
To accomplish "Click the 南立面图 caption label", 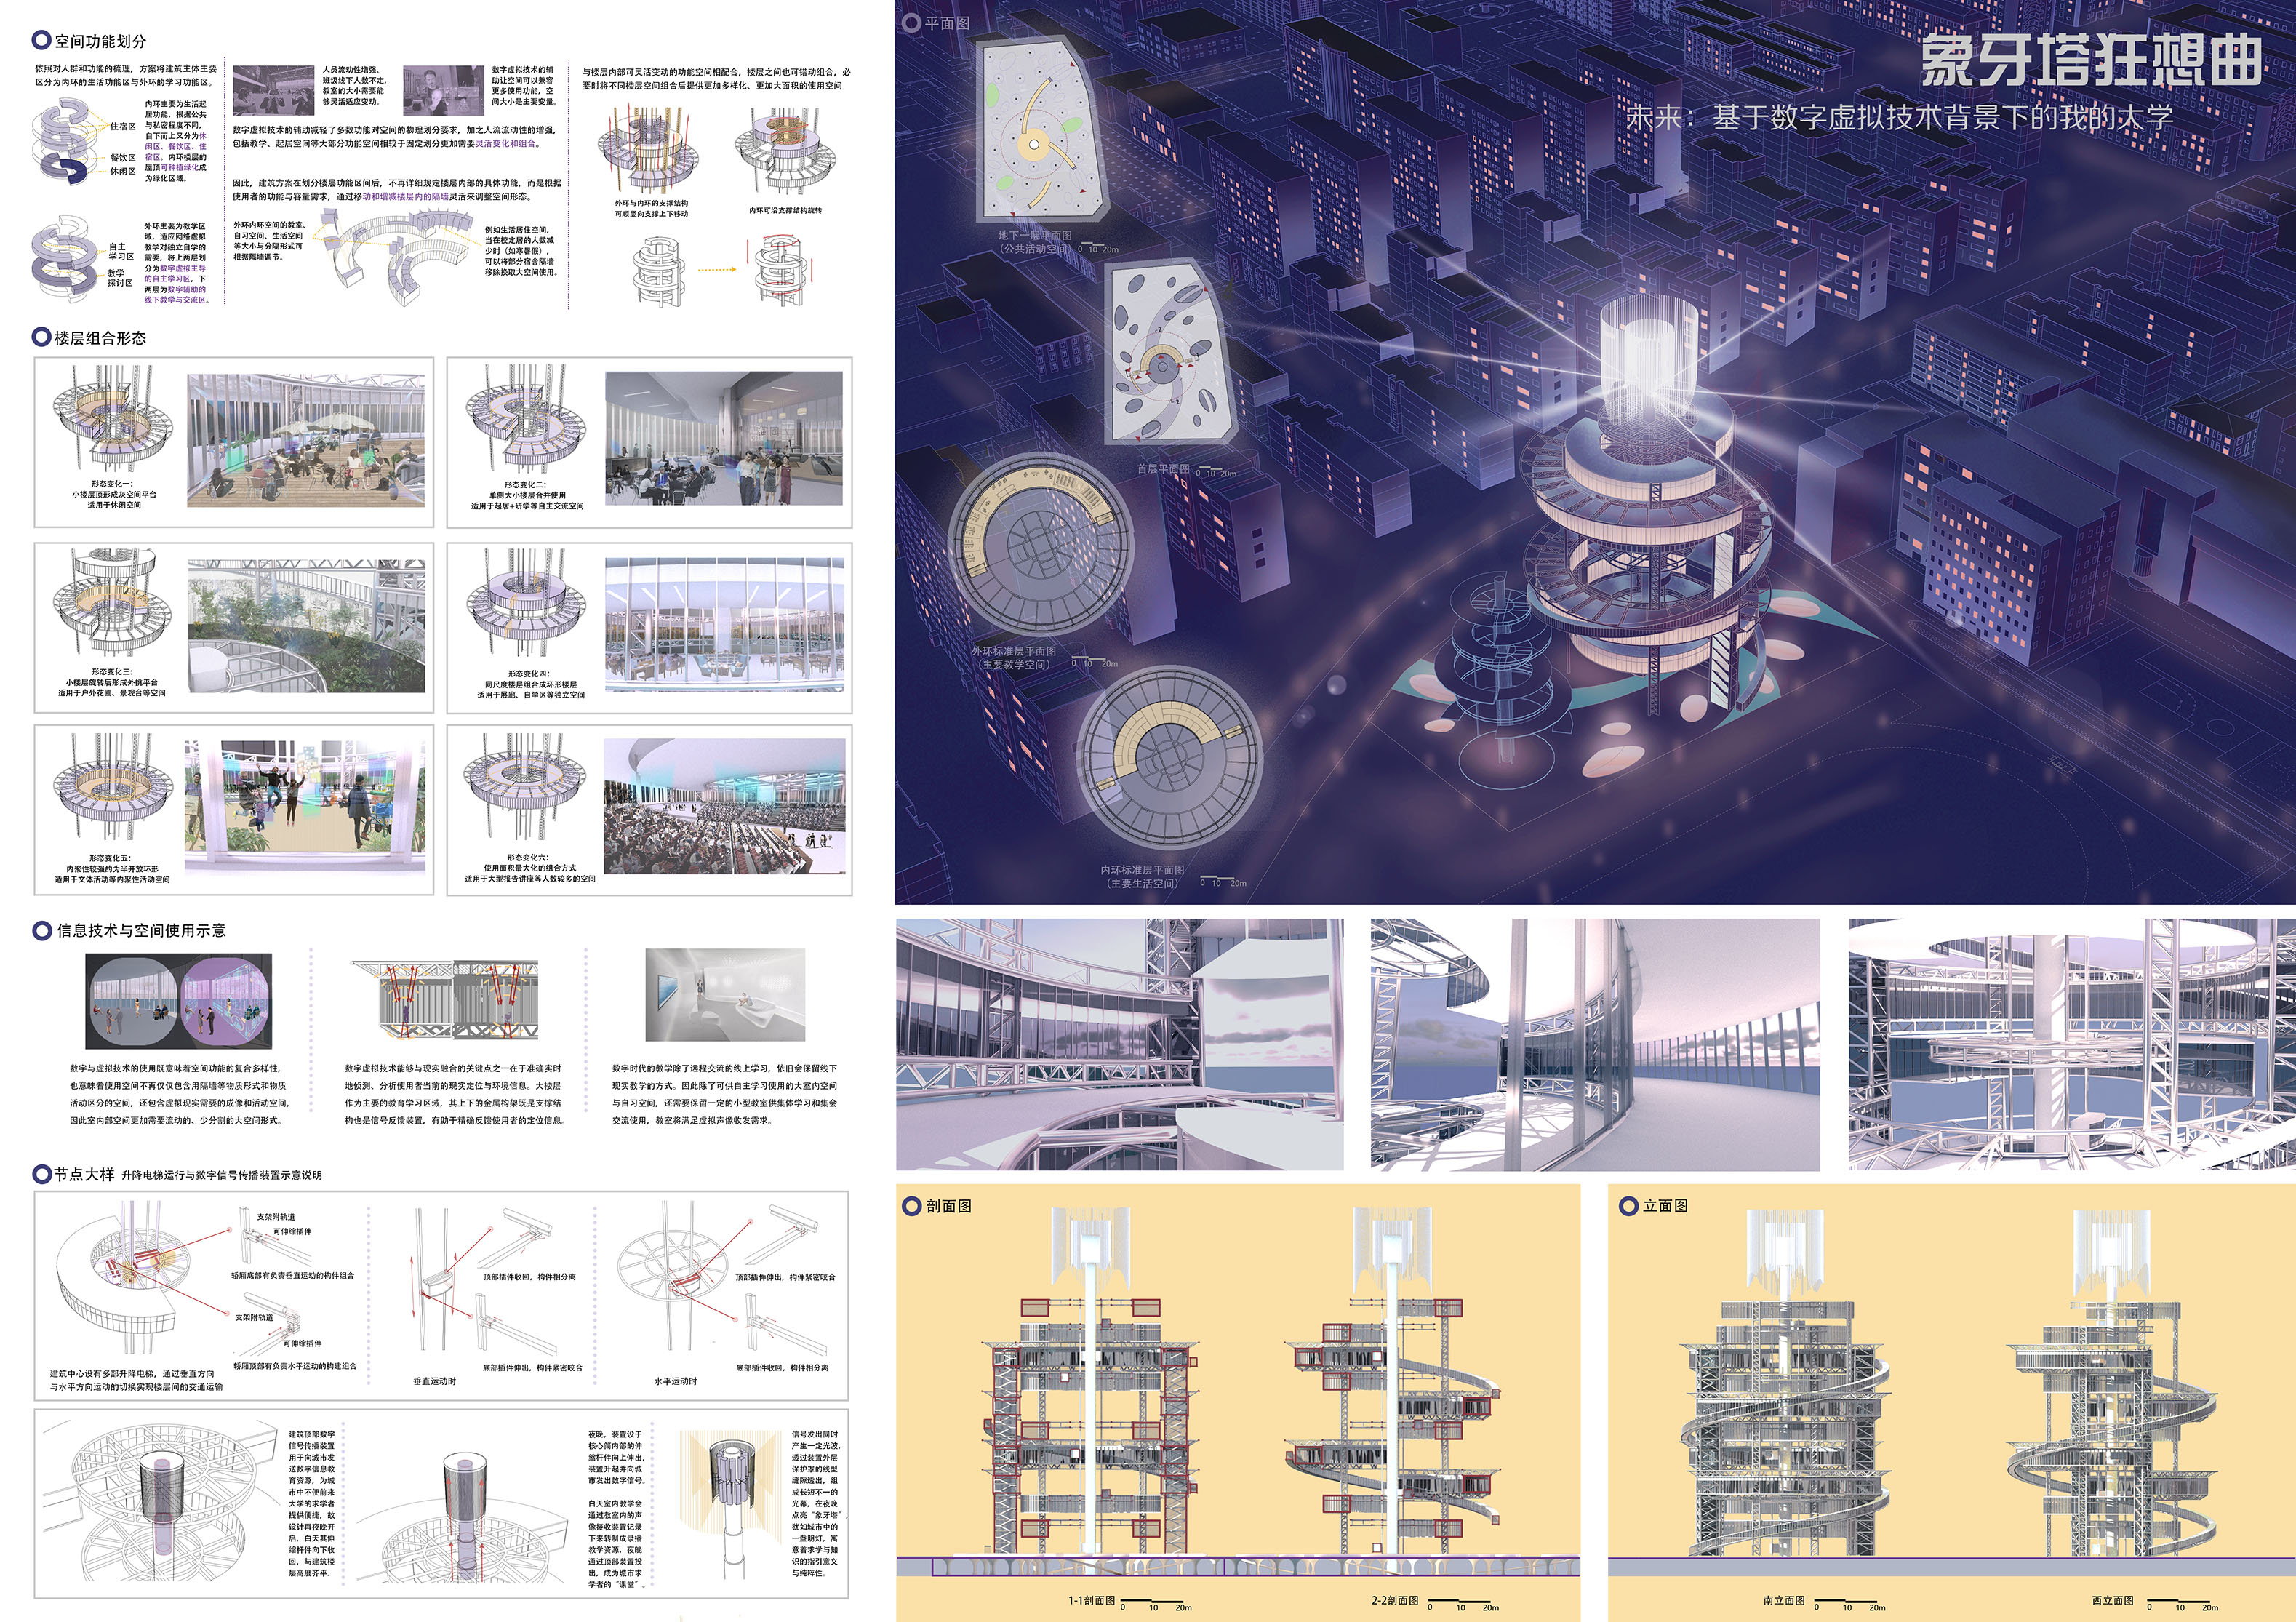I will pos(1783,1600).
